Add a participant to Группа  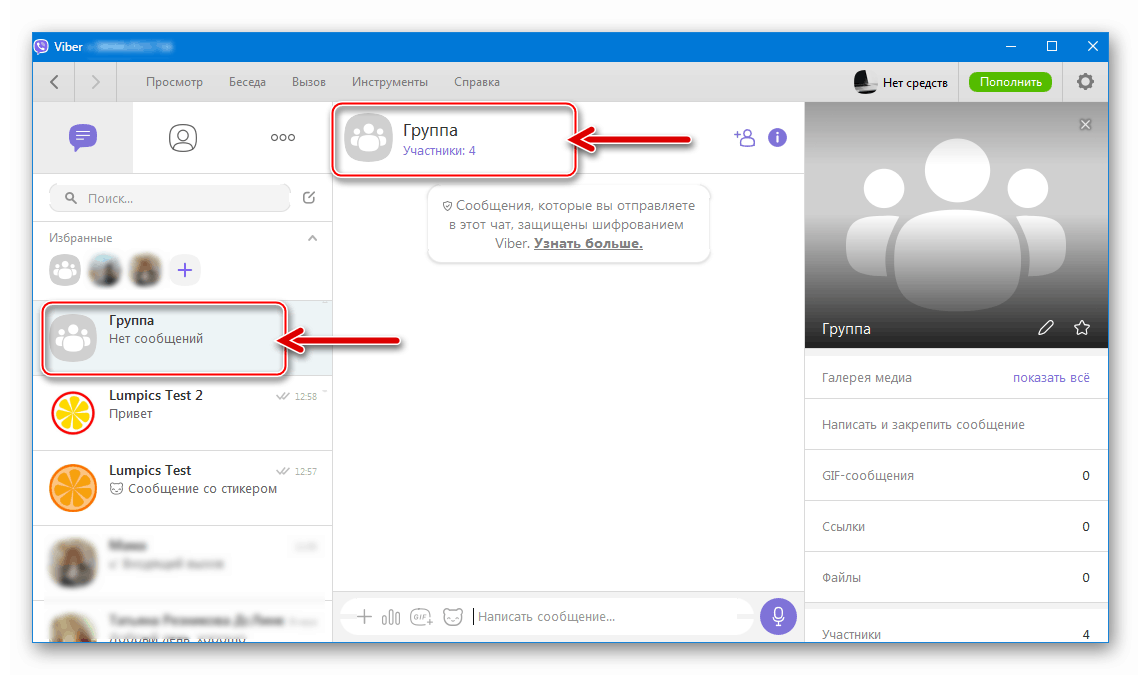click(745, 138)
